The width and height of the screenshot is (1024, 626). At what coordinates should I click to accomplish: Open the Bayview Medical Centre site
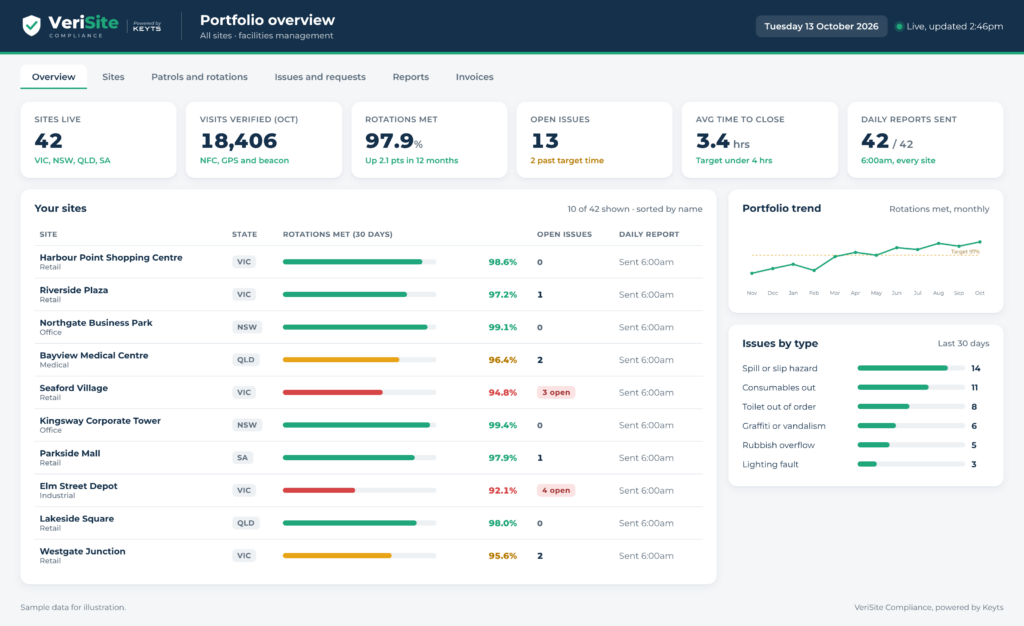pos(368,360)
